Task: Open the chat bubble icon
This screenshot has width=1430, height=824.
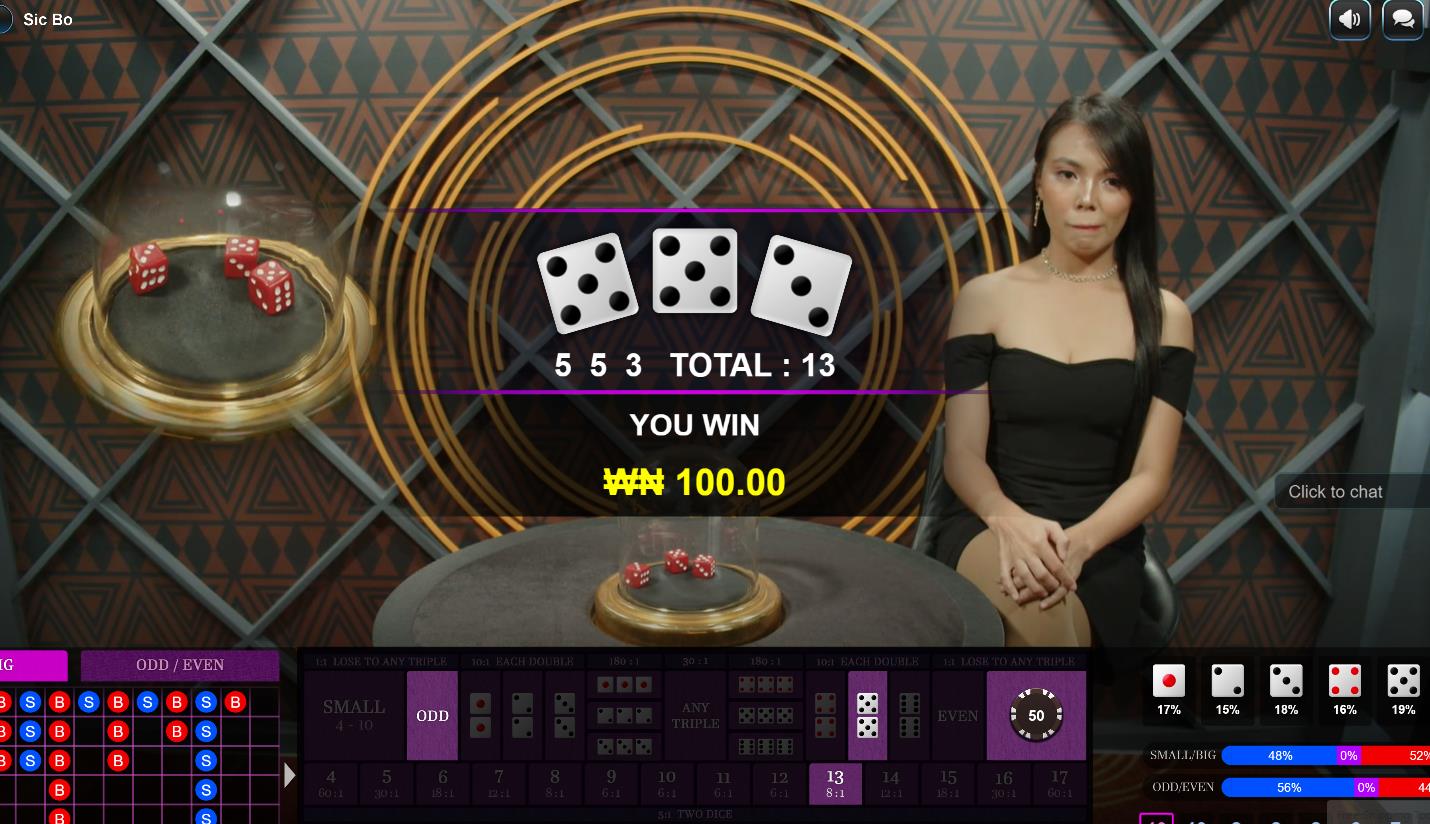Action: click(x=1403, y=19)
